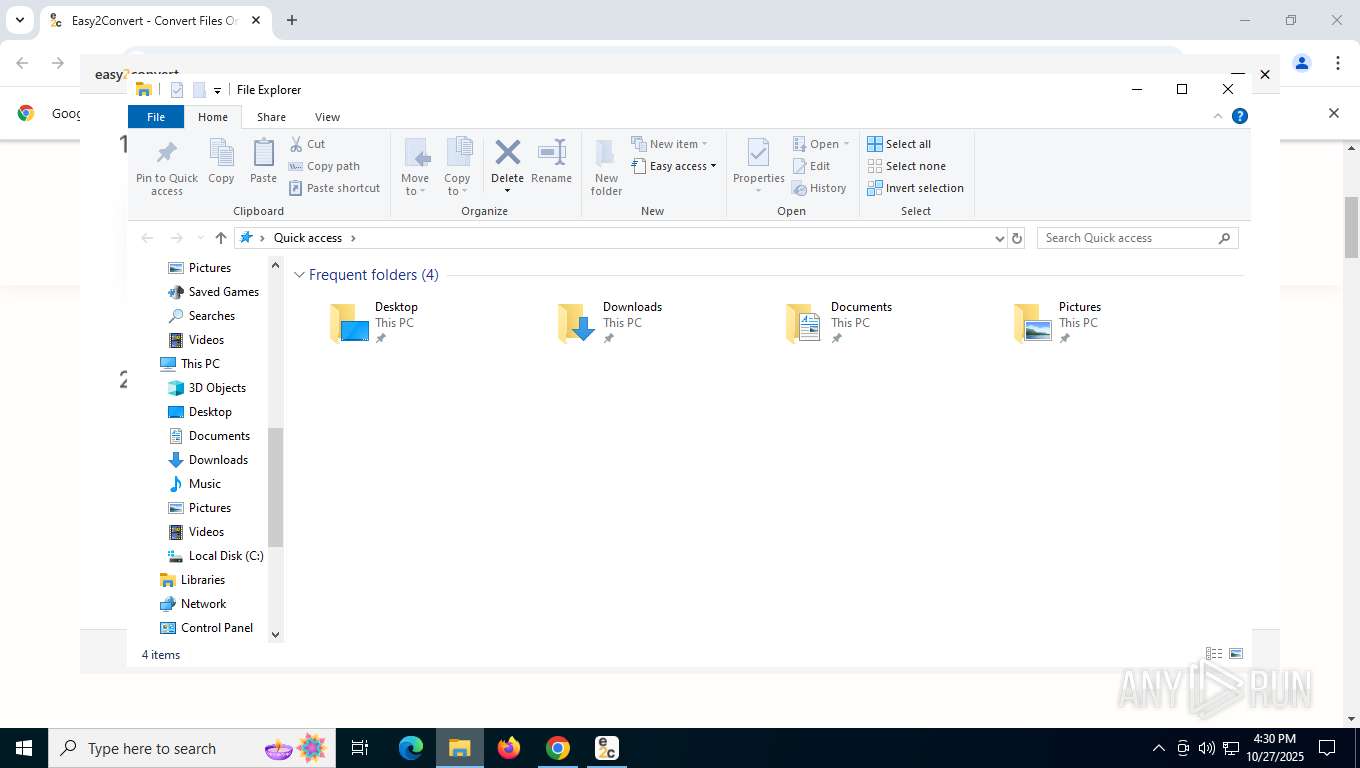Viewport: 1360px width, 768px height.
Task: Open the recent locations dropdown arrow
Action: [x=200, y=238]
